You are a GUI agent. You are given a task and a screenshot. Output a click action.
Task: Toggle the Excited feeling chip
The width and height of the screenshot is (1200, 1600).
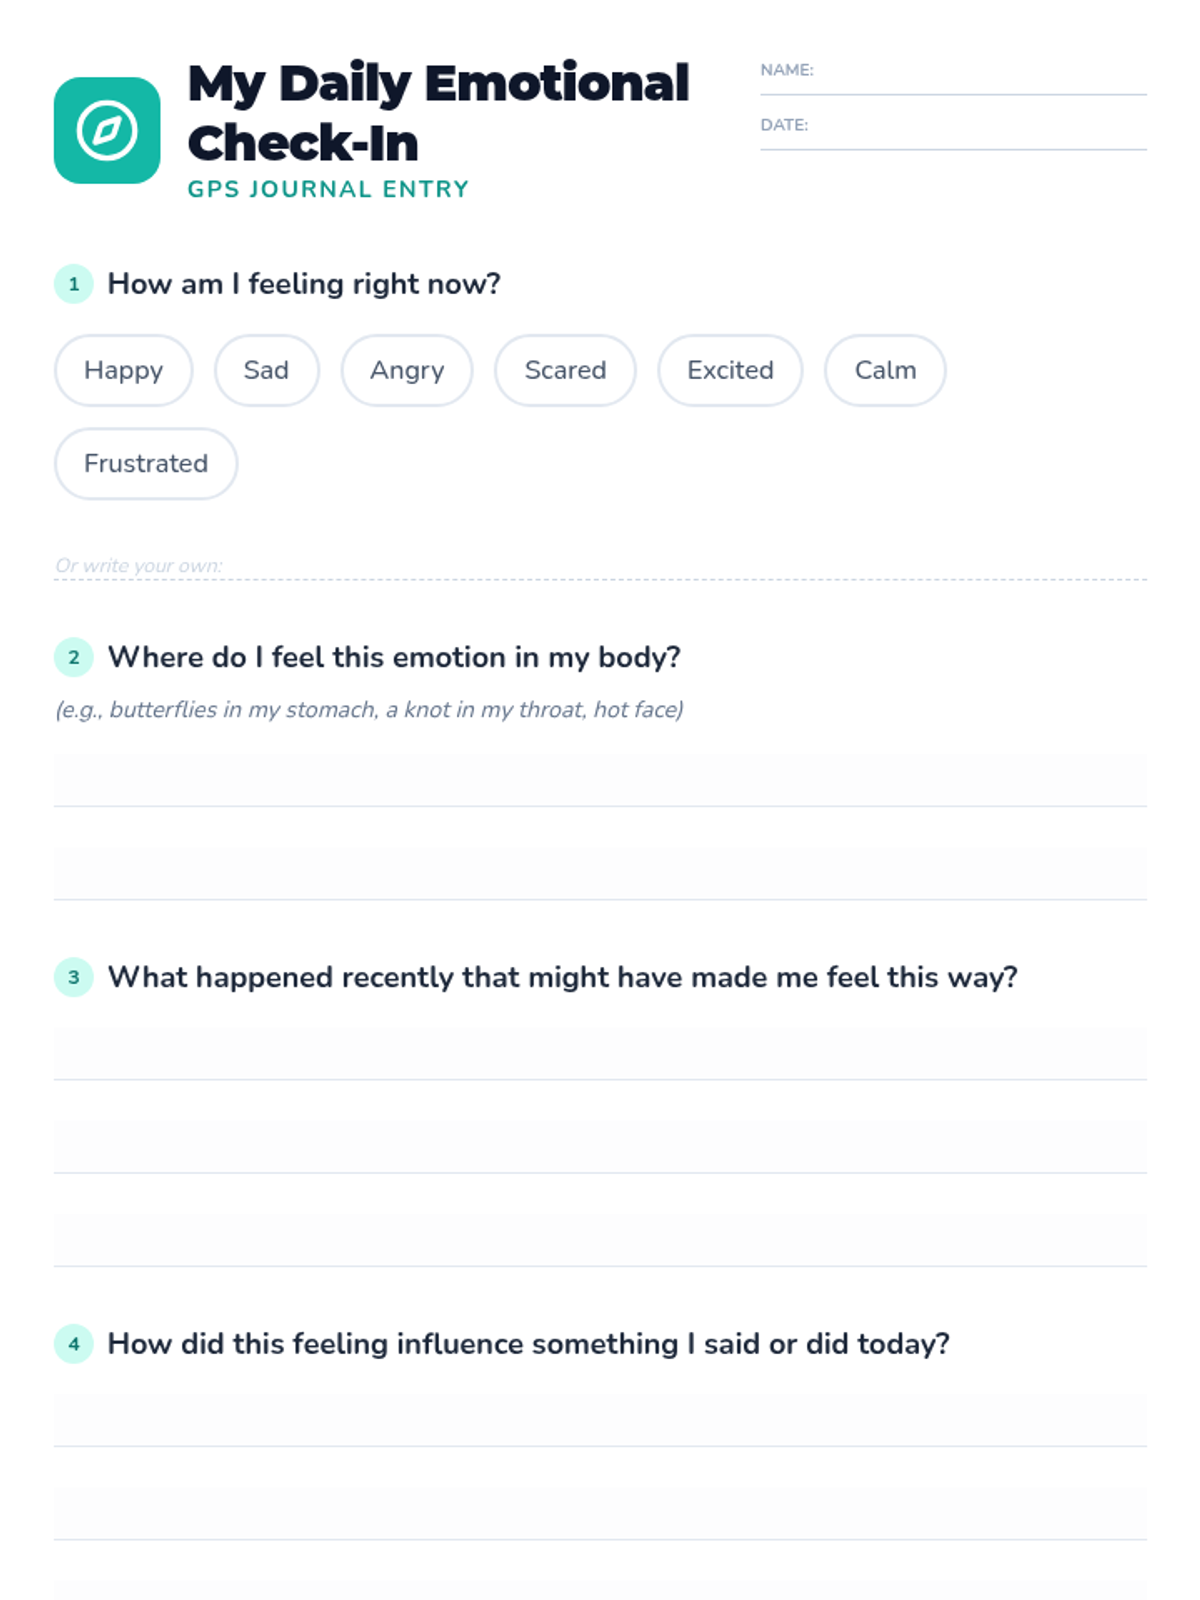(x=730, y=371)
